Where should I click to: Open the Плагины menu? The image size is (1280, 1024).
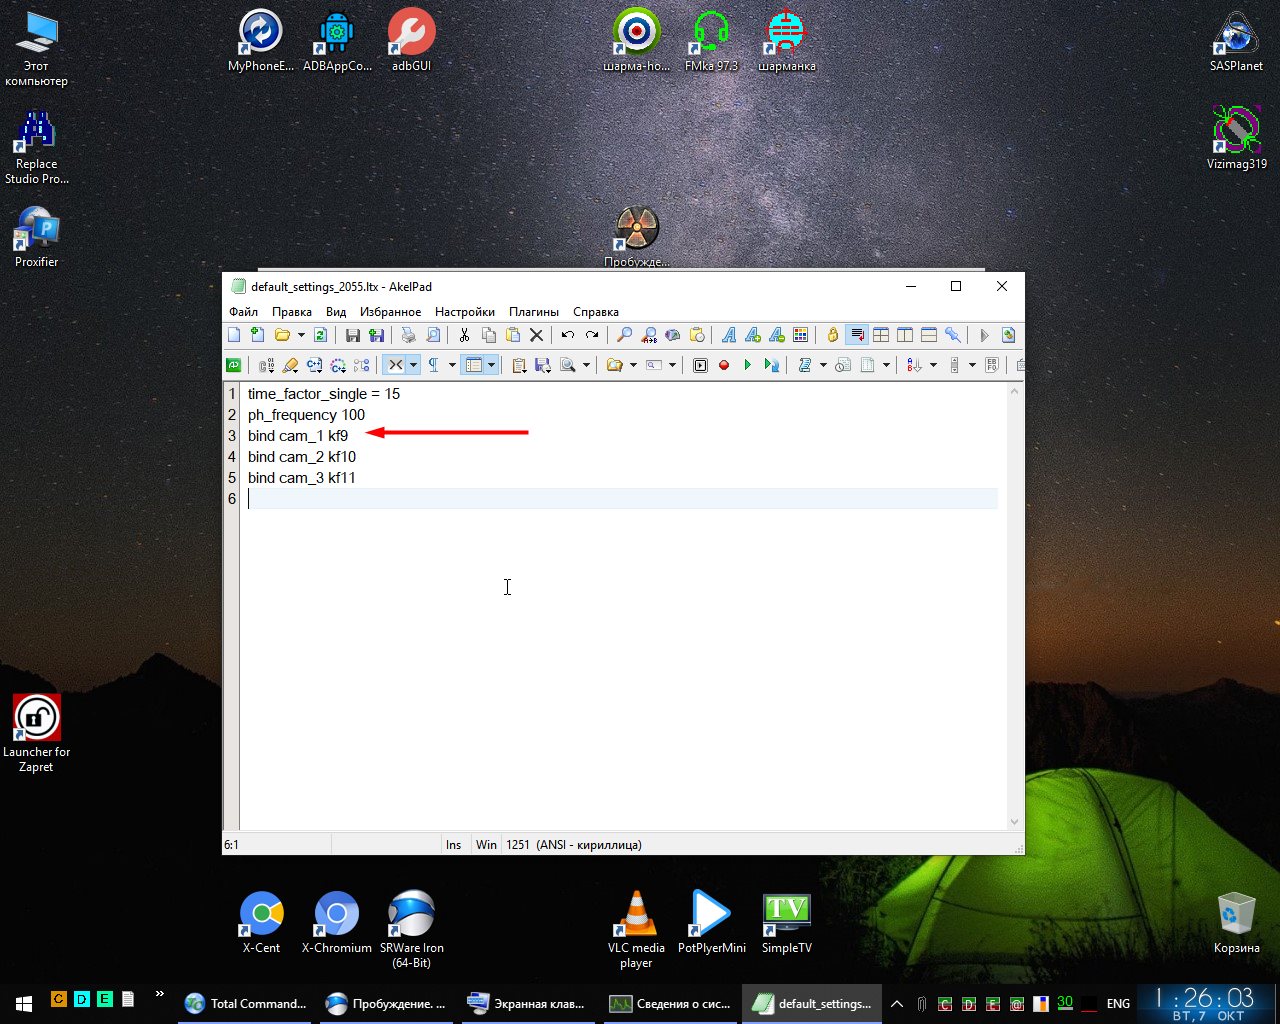[533, 312]
